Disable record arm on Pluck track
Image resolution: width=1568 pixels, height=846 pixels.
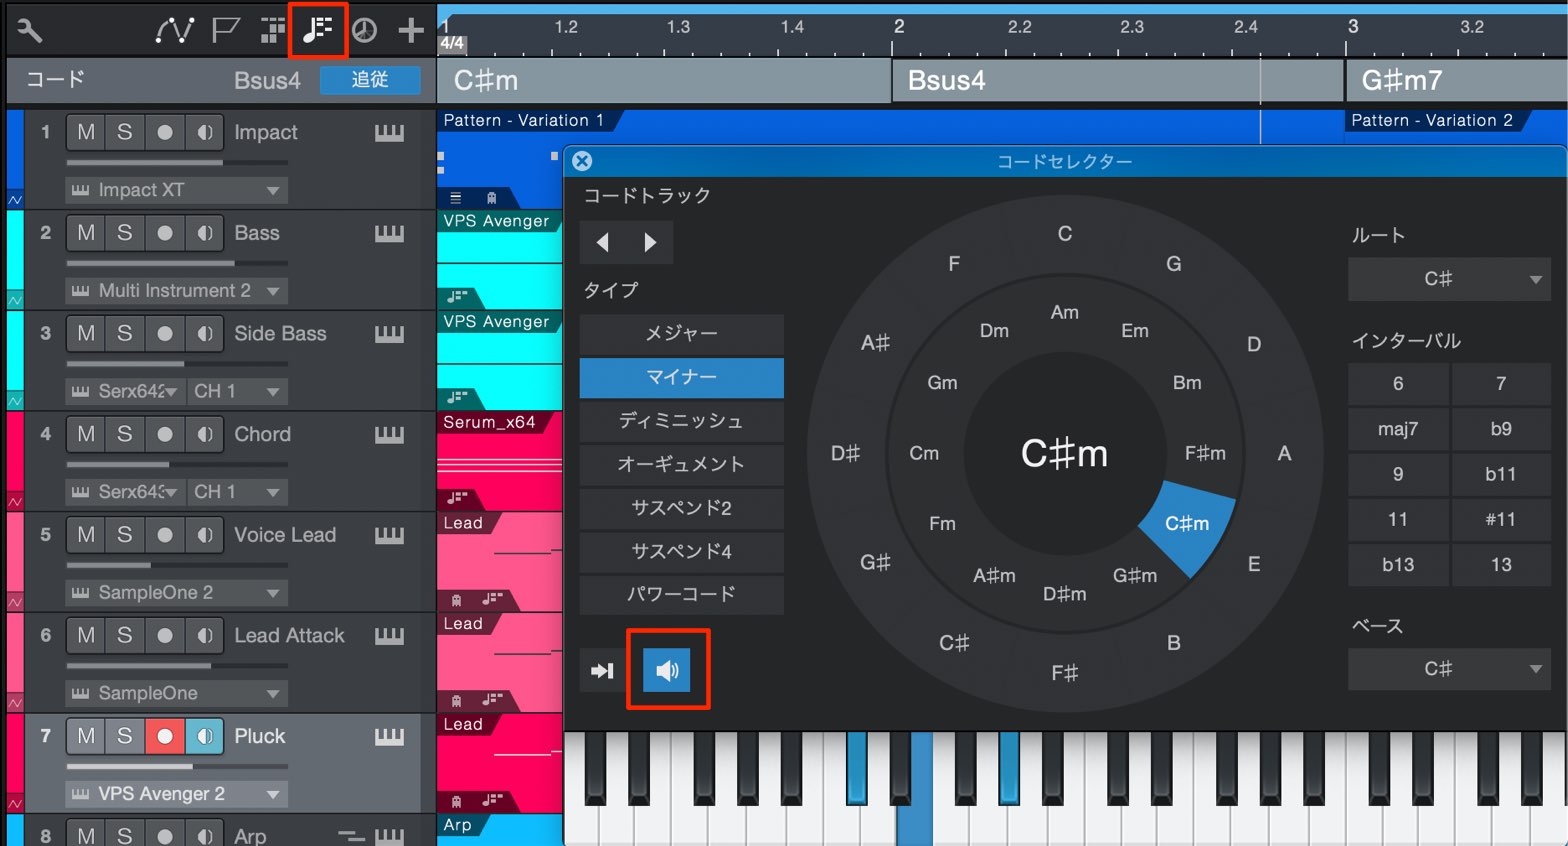click(165, 736)
